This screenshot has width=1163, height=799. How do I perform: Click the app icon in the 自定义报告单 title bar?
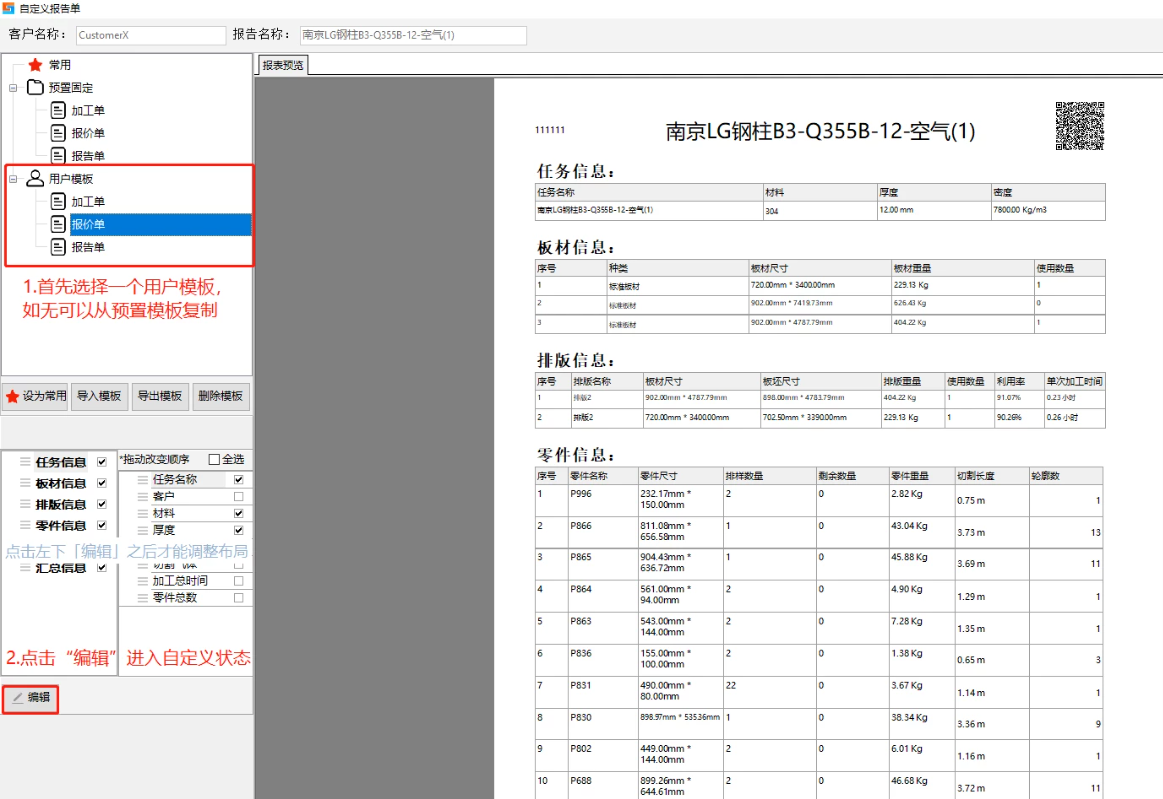(8, 8)
